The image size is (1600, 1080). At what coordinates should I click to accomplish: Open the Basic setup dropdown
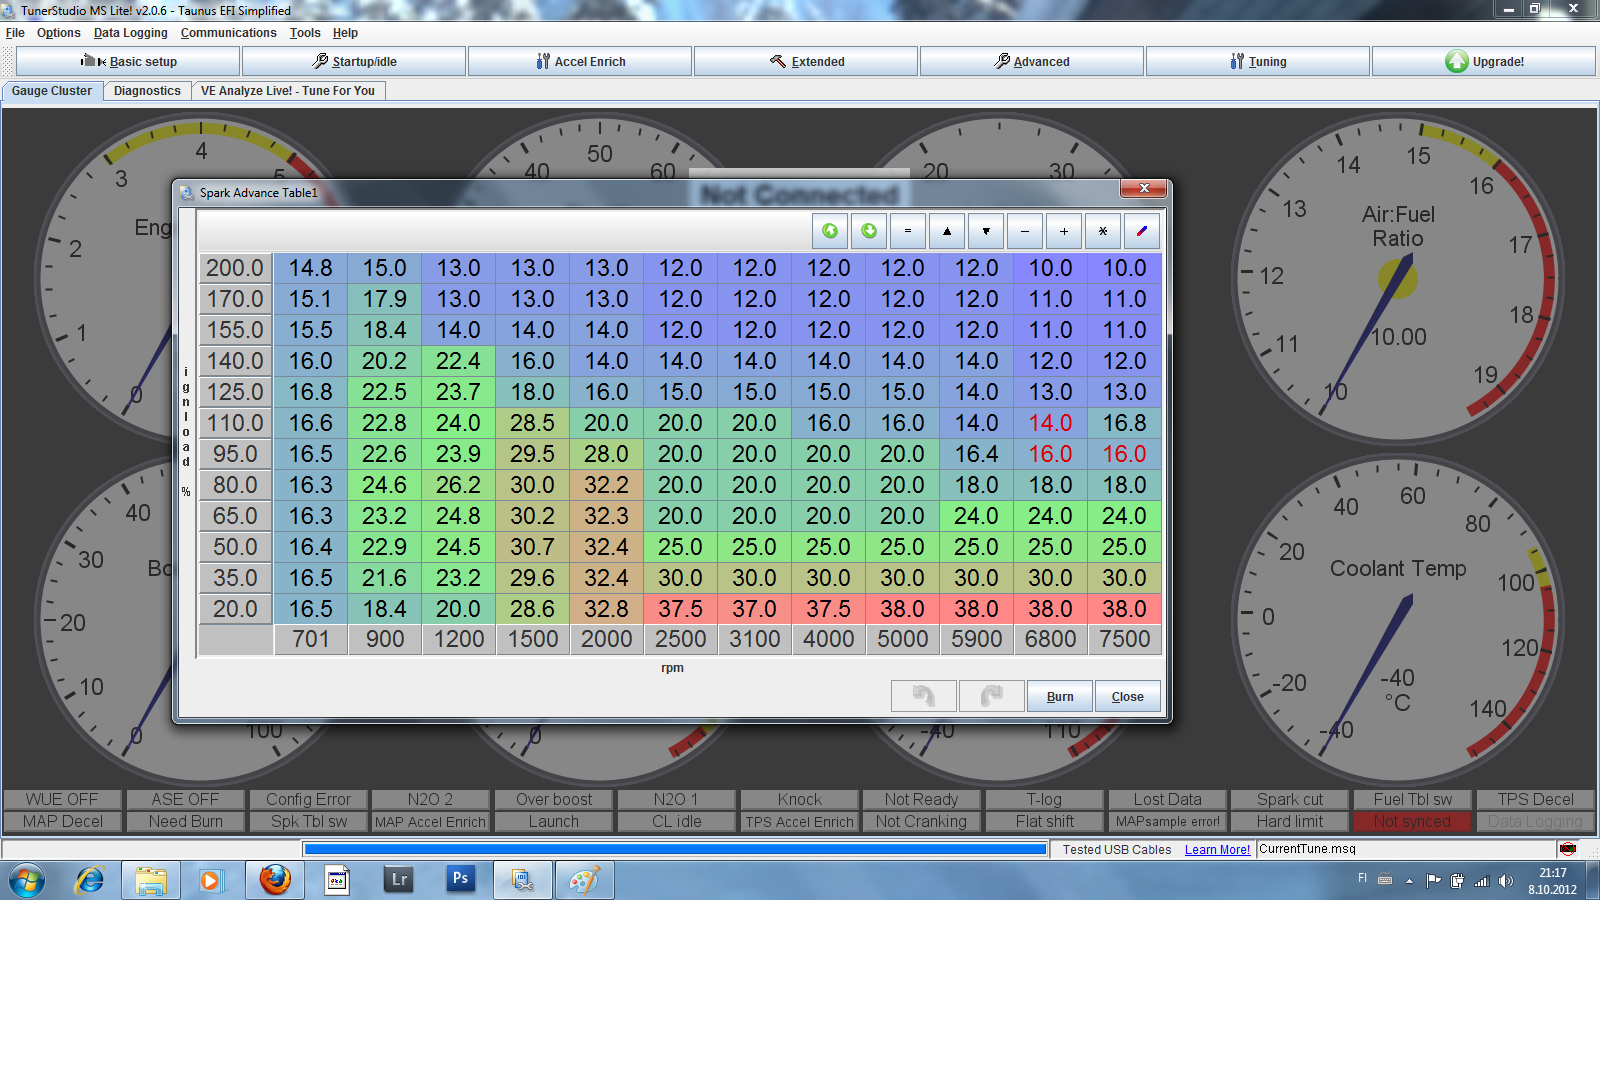click(129, 62)
